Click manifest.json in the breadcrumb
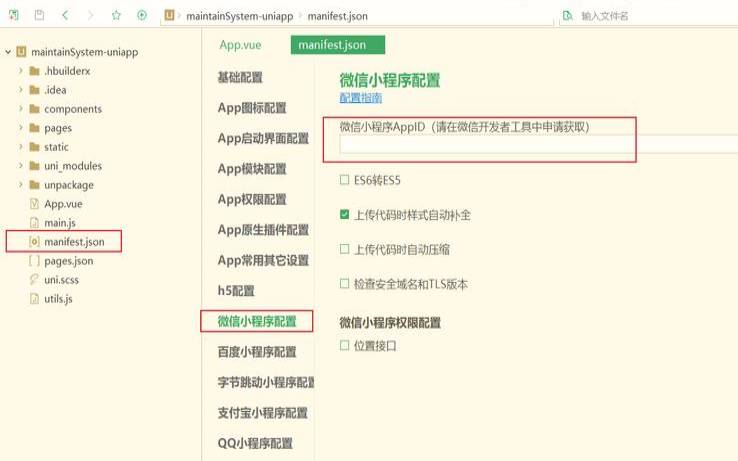 [337, 16]
